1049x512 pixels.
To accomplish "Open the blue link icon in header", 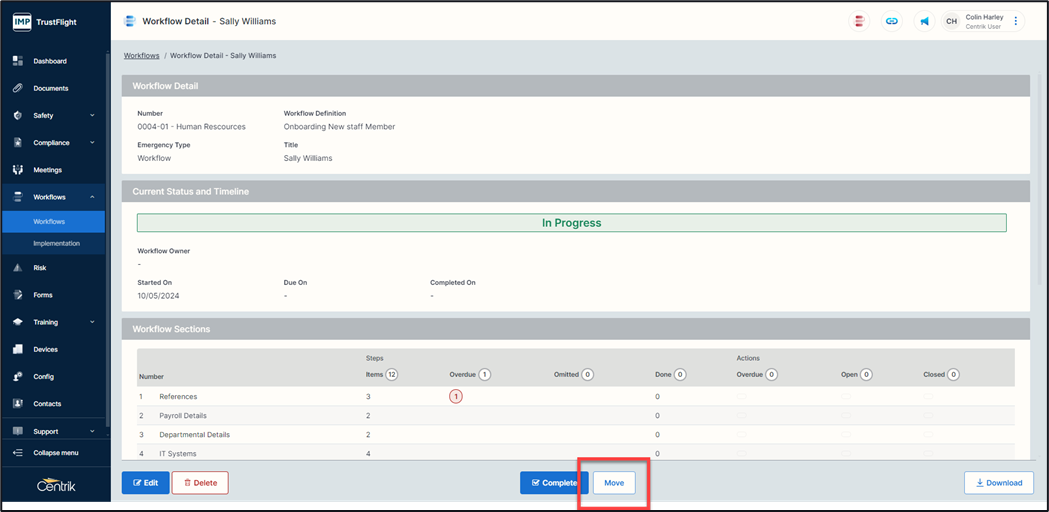I will pos(891,21).
